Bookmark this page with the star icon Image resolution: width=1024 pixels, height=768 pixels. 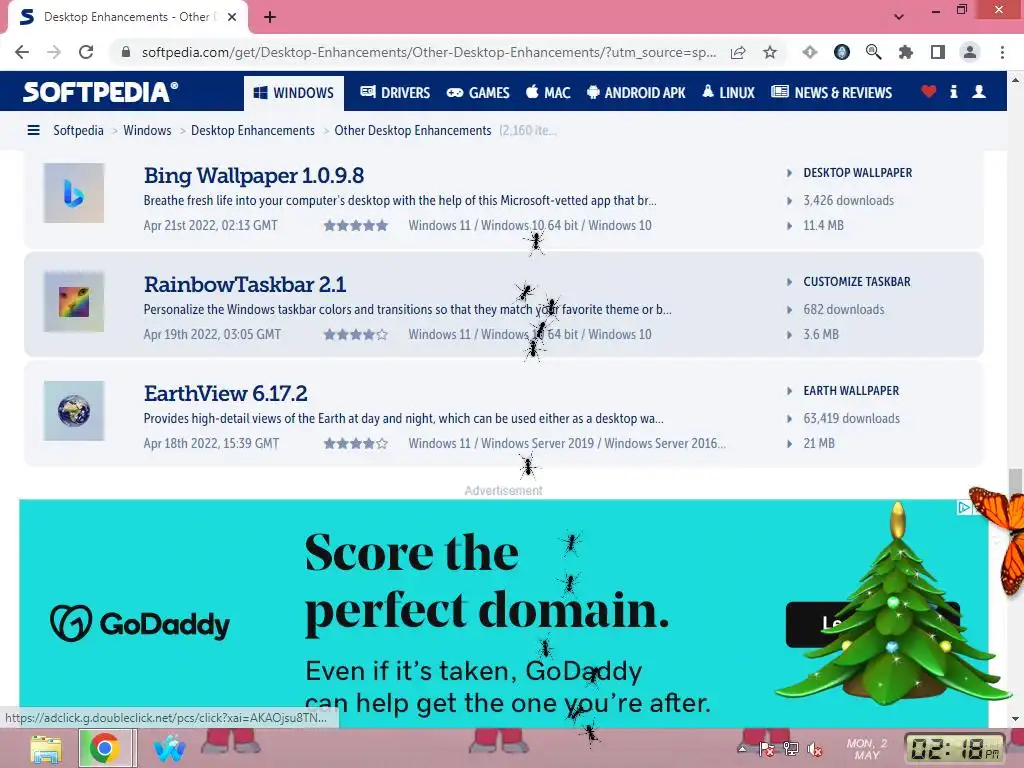click(770, 52)
